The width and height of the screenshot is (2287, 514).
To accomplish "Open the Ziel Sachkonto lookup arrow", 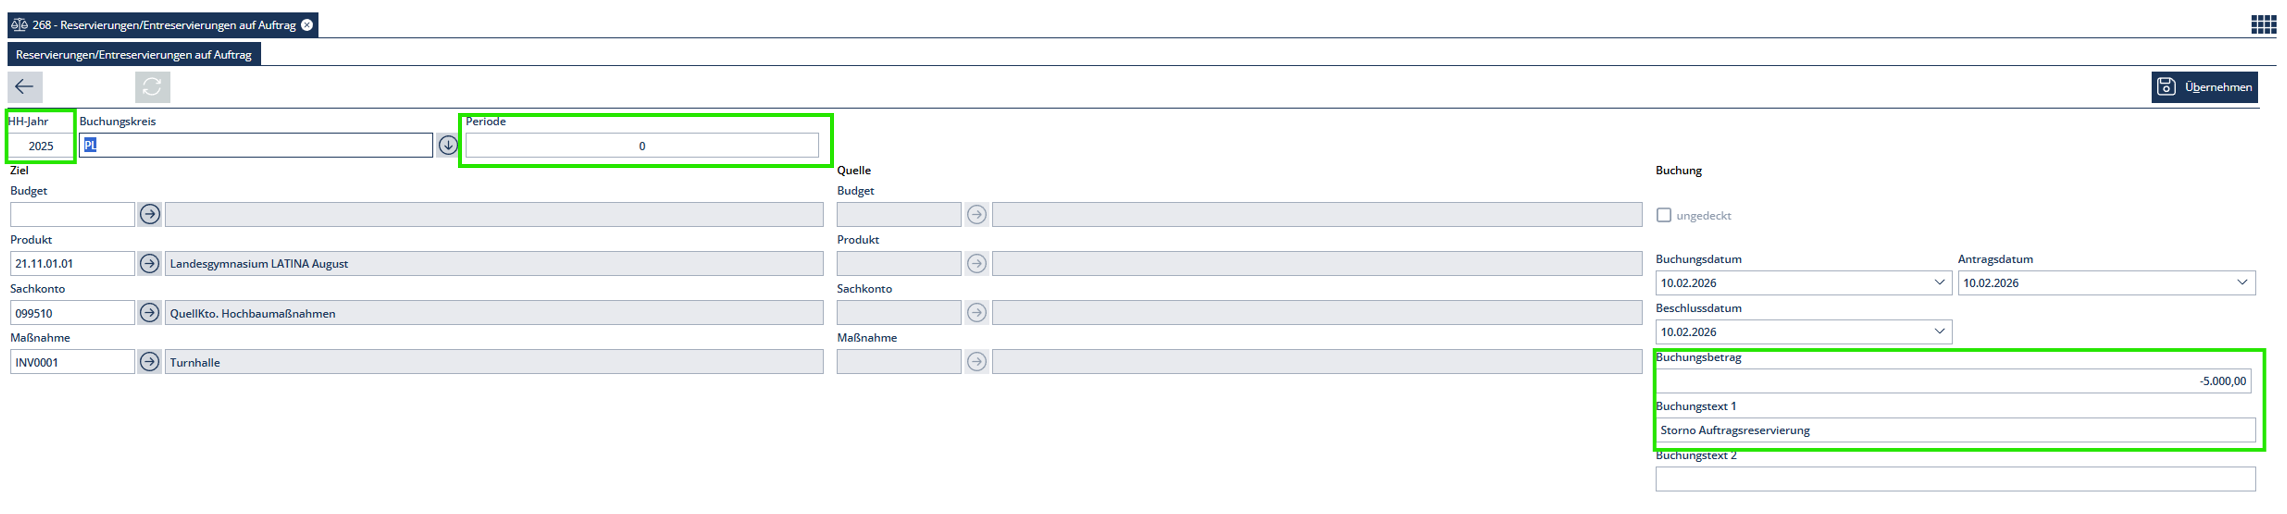I will coord(150,313).
